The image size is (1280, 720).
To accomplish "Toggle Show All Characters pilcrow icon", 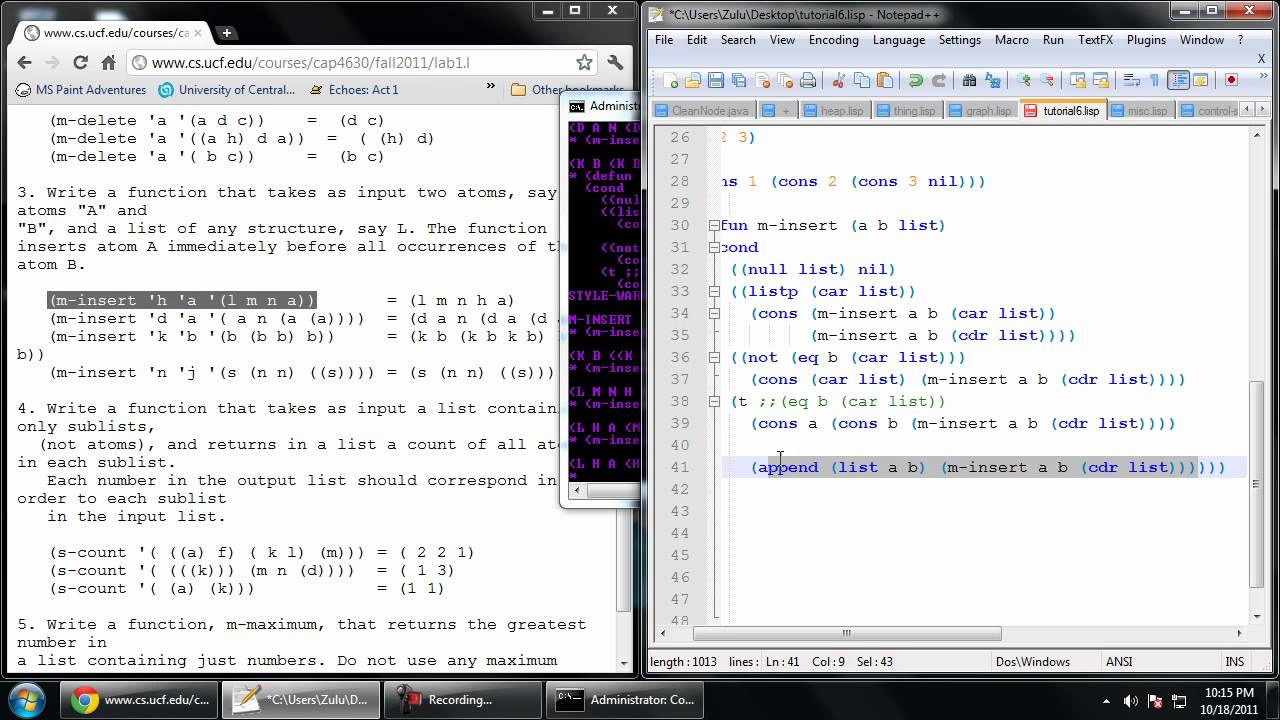I will tap(1154, 80).
